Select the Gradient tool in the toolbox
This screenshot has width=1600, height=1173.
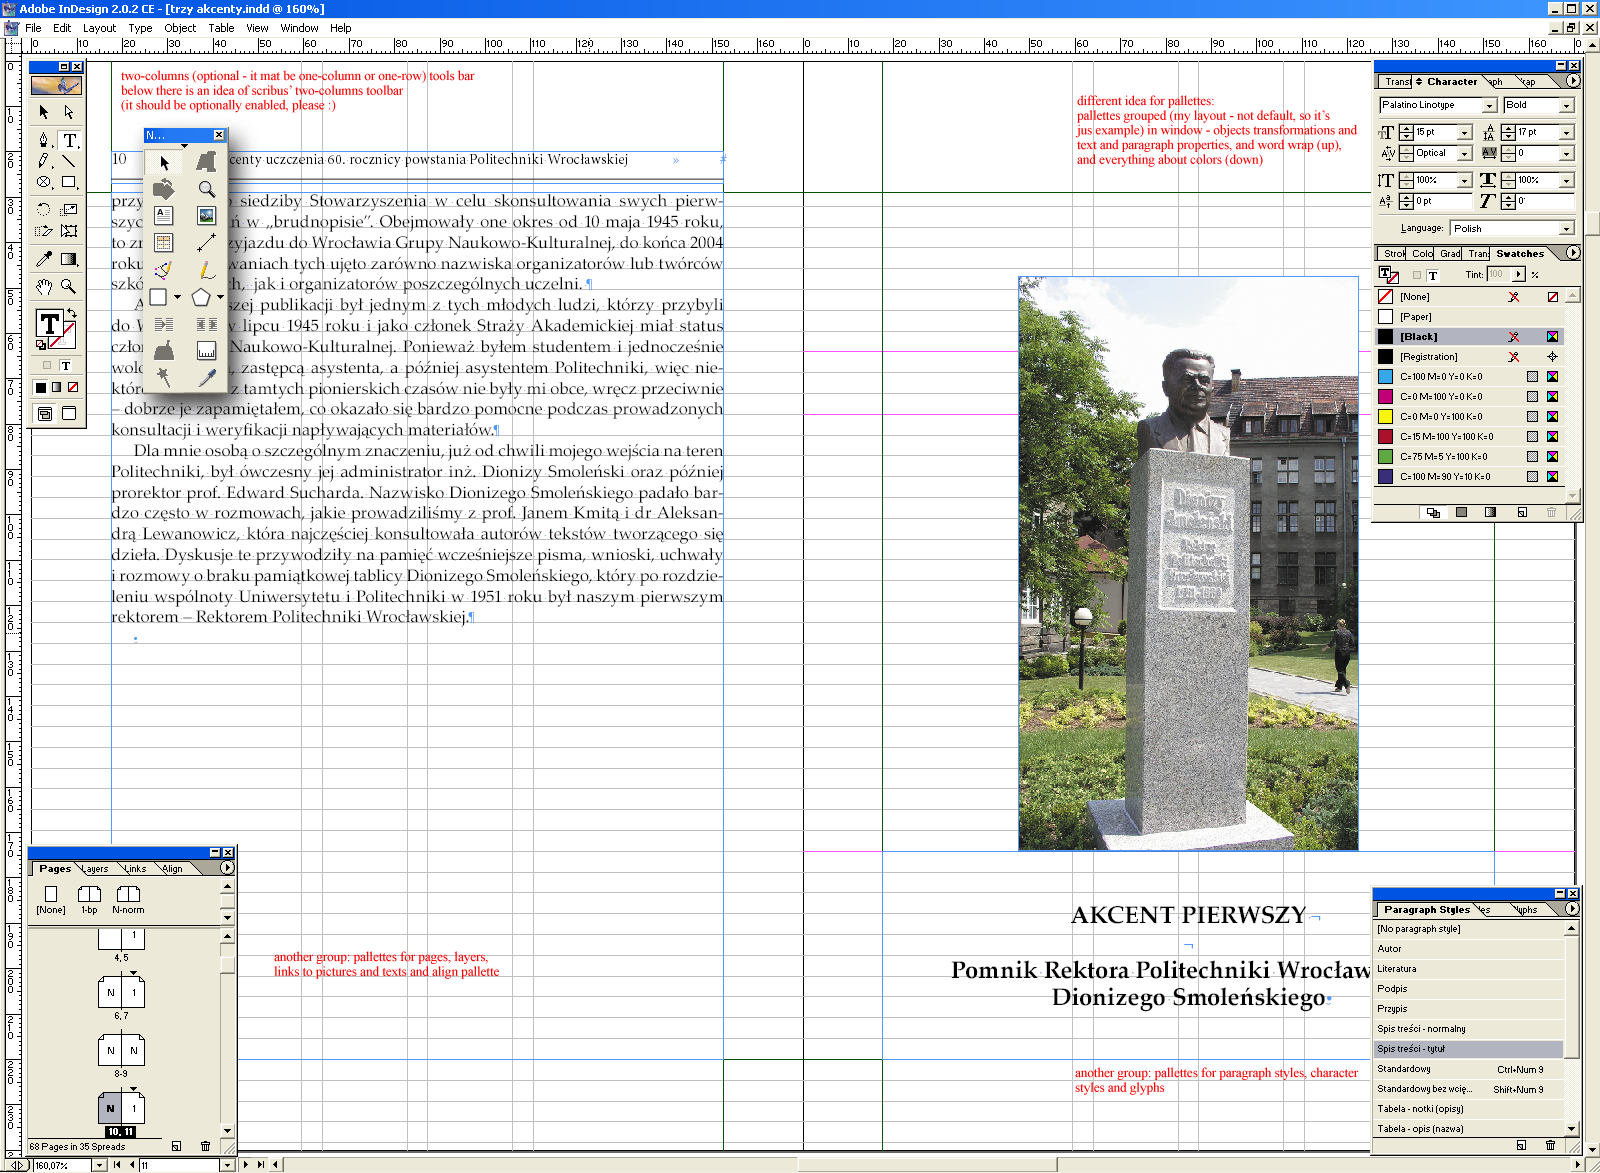coord(69,259)
